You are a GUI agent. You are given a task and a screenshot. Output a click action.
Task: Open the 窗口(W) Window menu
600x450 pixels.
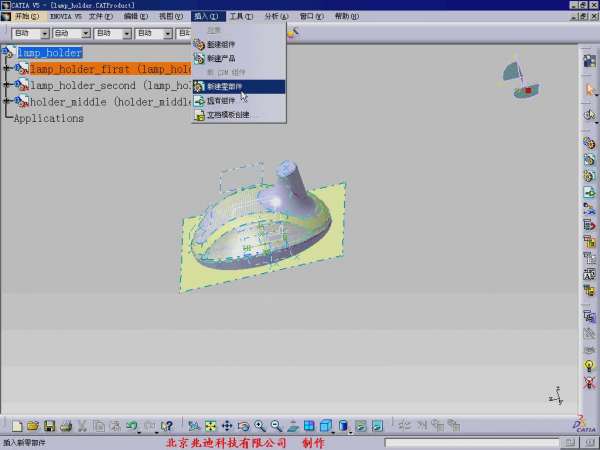pos(311,16)
